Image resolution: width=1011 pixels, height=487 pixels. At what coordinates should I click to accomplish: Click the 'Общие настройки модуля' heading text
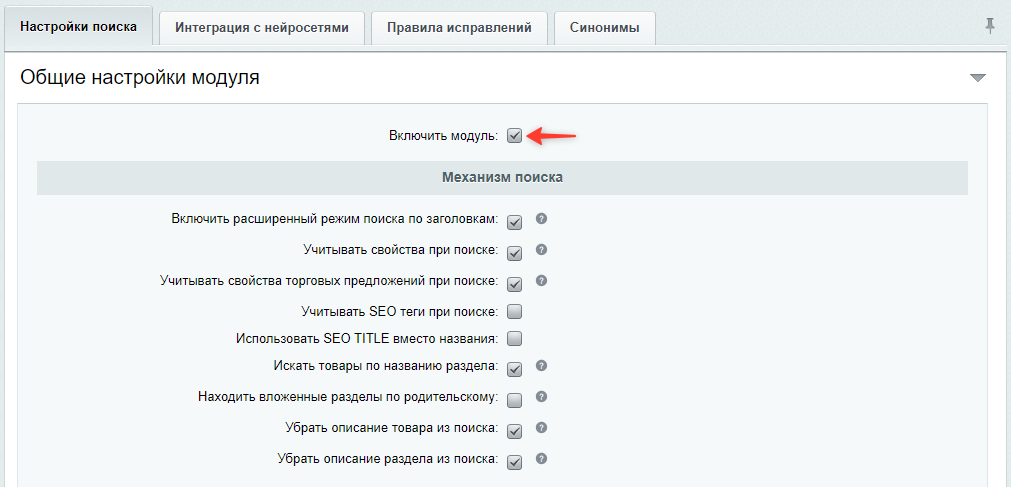click(x=140, y=77)
